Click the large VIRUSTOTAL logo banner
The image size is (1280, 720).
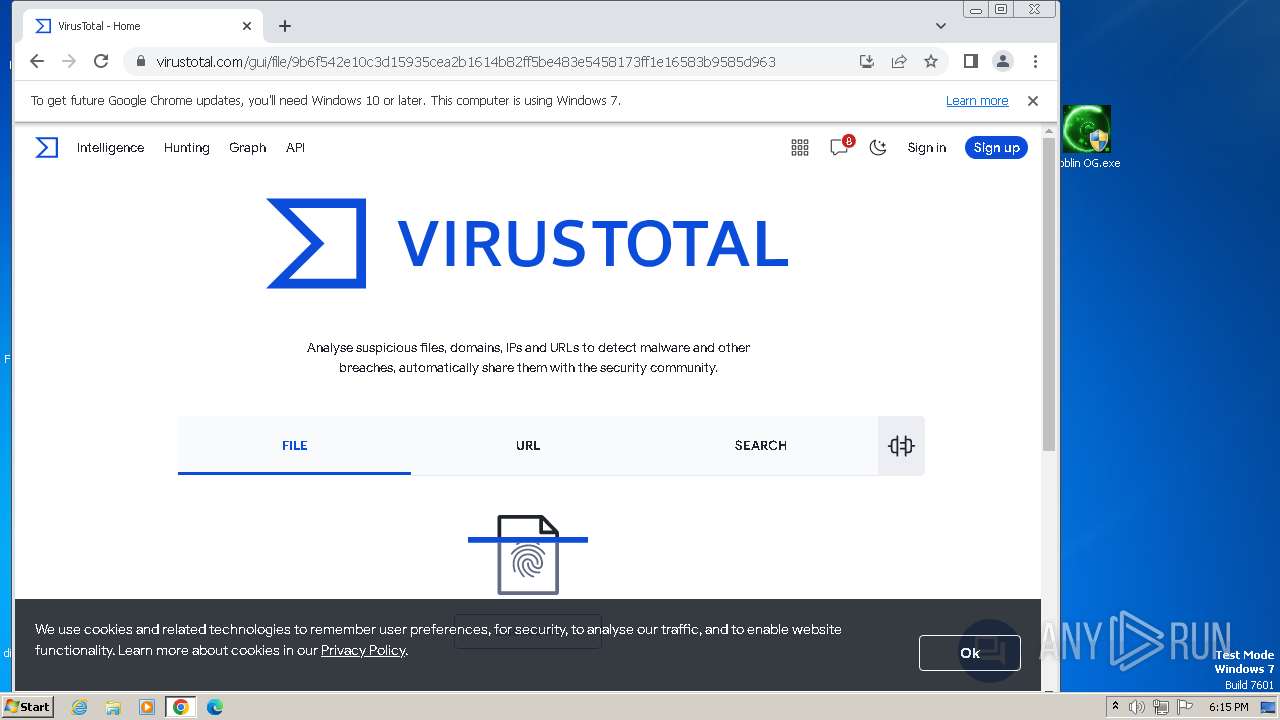pyautogui.click(x=527, y=243)
